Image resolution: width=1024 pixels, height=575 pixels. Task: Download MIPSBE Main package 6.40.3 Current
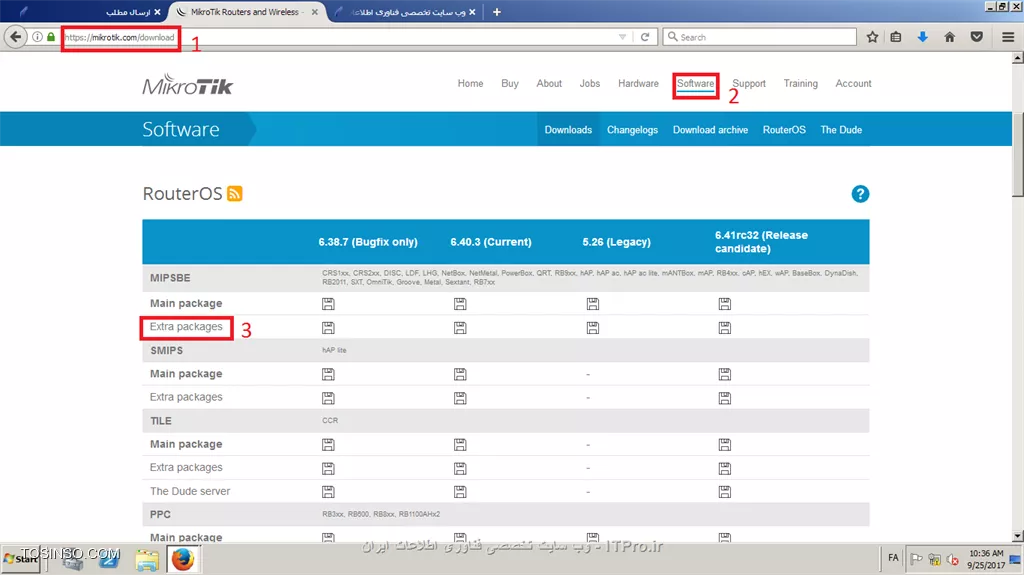pyautogui.click(x=460, y=304)
